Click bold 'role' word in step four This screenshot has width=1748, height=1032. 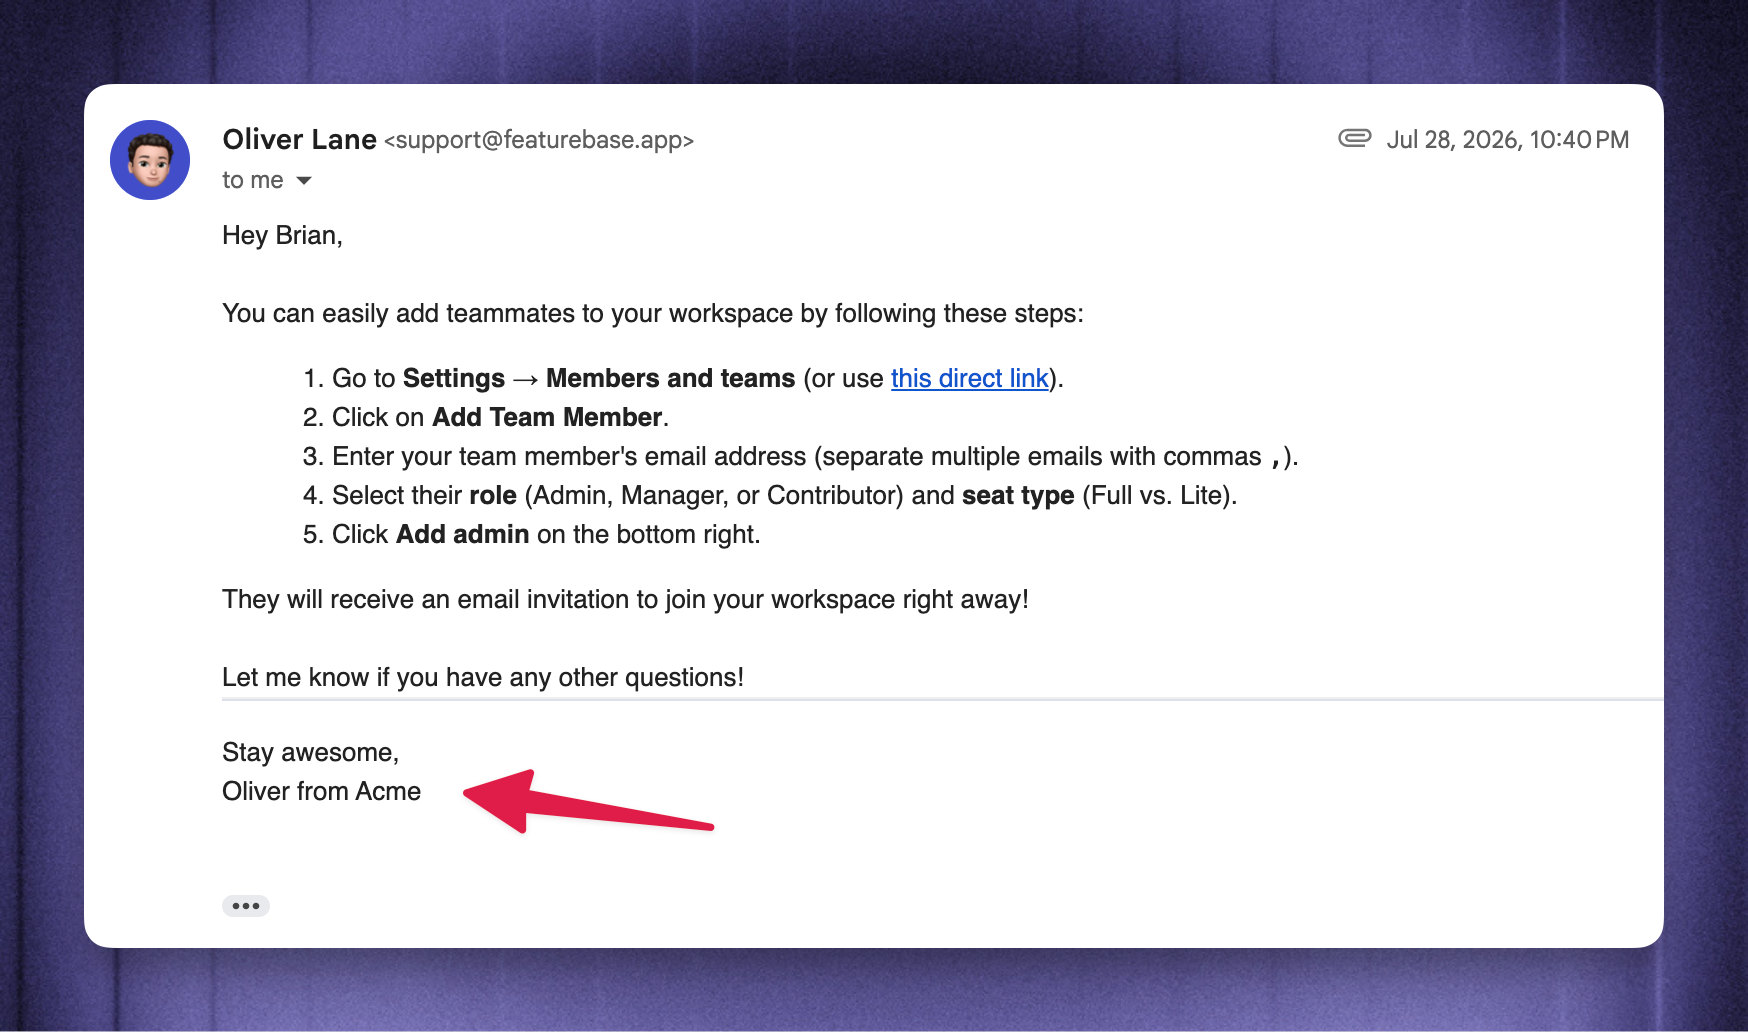coord(493,495)
